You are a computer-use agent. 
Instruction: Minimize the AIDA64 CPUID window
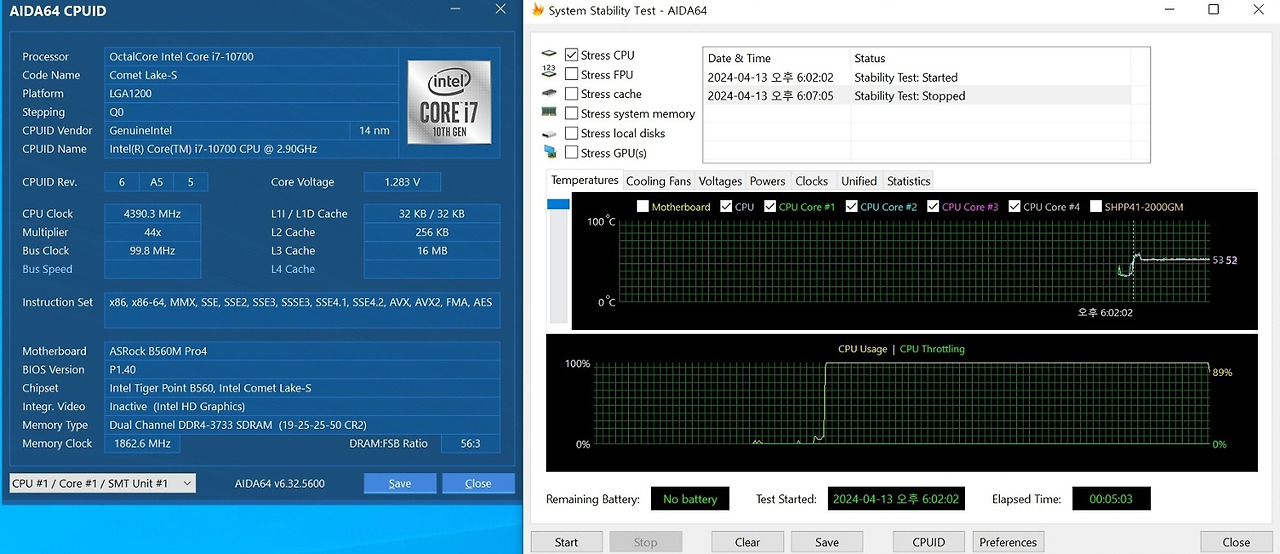[x=455, y=10]
